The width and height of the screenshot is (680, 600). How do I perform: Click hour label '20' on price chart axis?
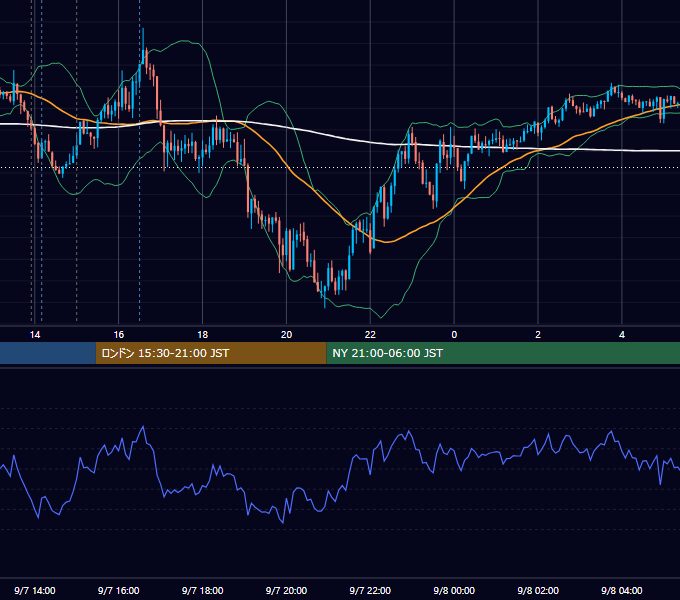pos(286,335)
